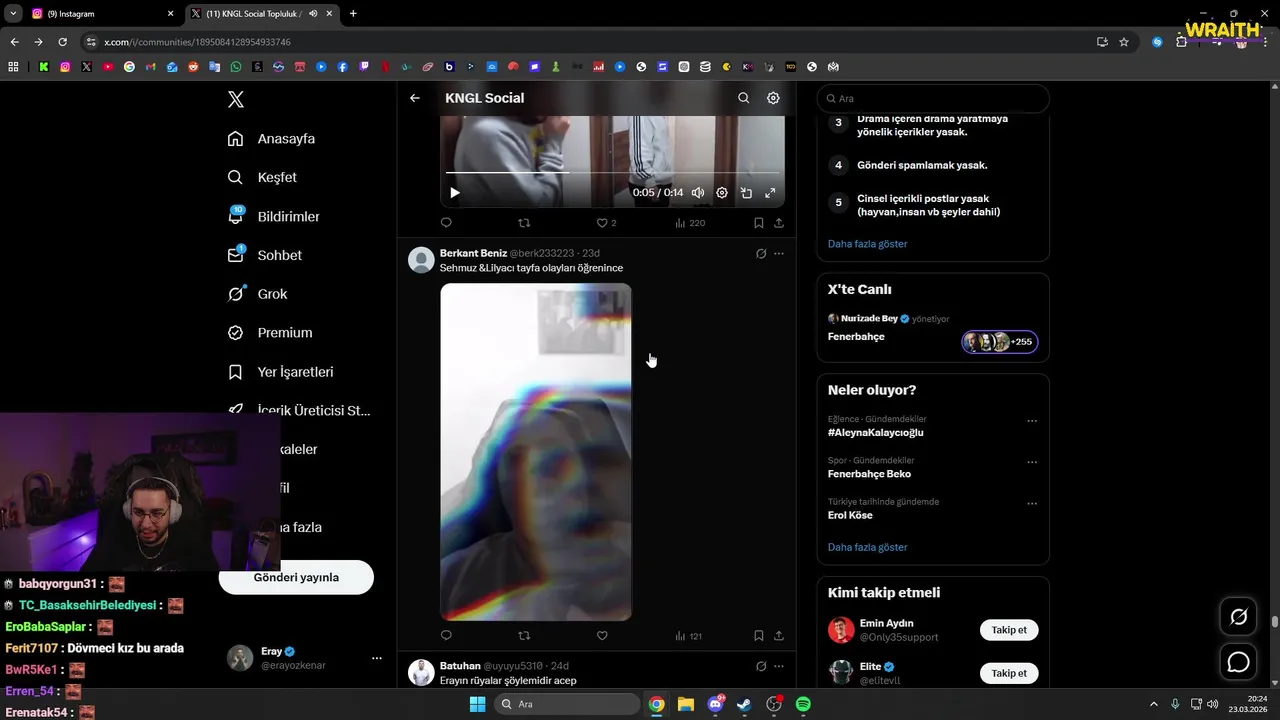Switch to the Instagram browser tab
The width and height of the screenshot is (1280, 720).
[102, 14]
